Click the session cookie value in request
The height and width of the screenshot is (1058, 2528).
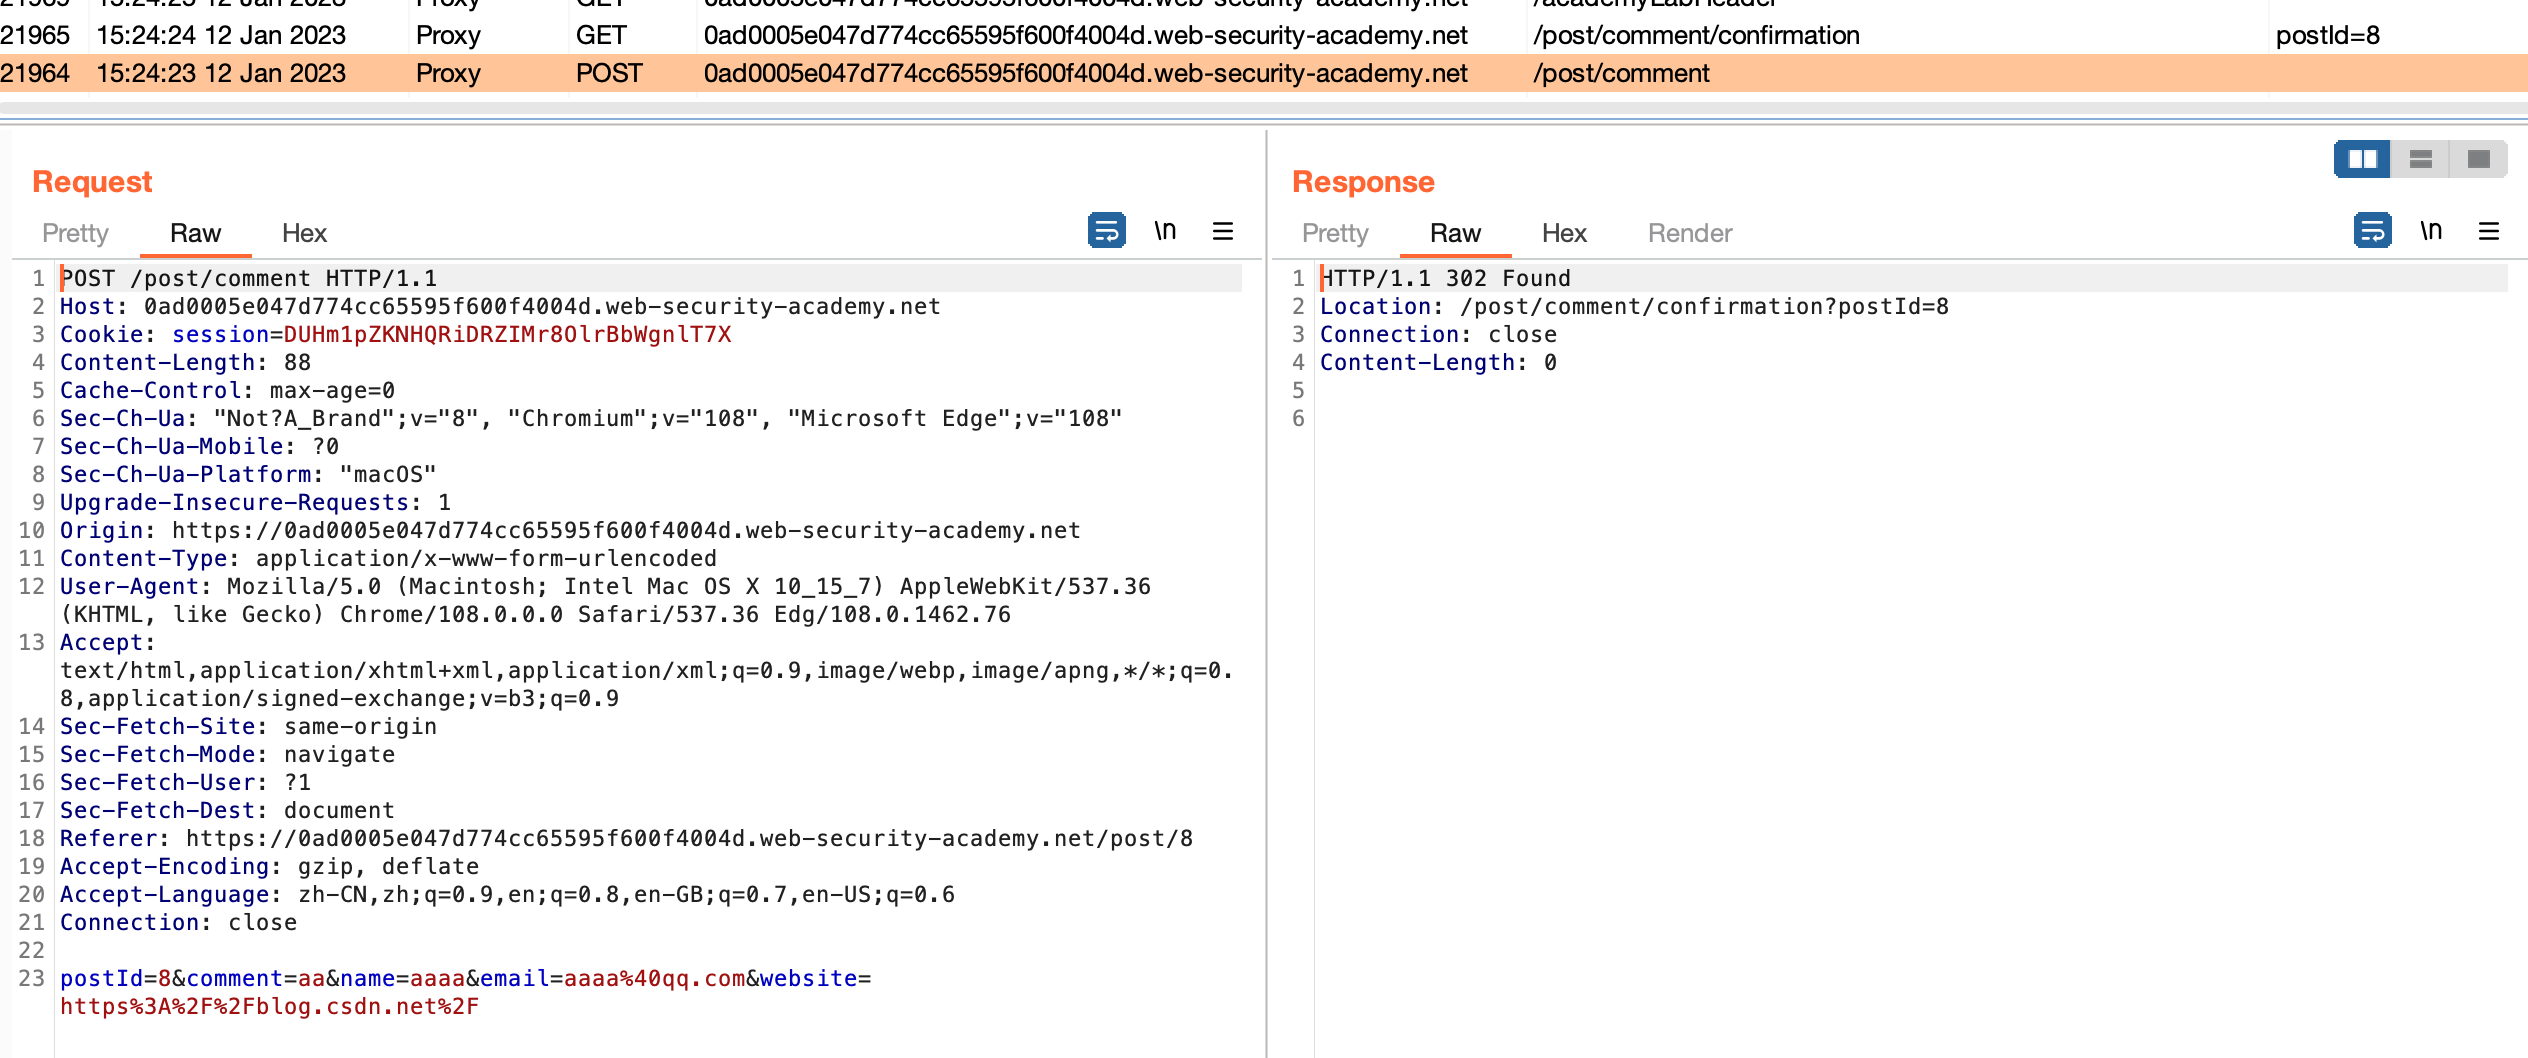(x=507, y=334)
